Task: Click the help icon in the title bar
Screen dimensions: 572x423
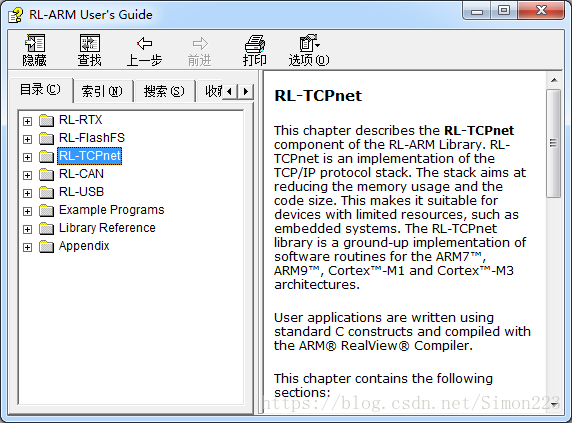Action: 15,15
